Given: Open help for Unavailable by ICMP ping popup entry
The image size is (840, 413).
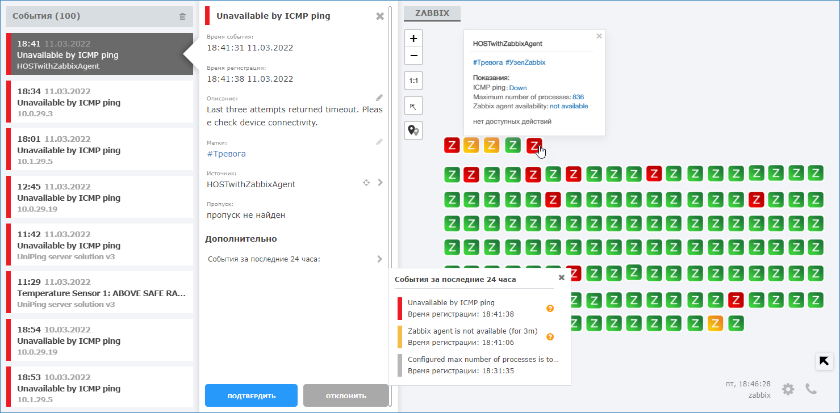Looking at the screenshot, I should [x=549, y=309].
